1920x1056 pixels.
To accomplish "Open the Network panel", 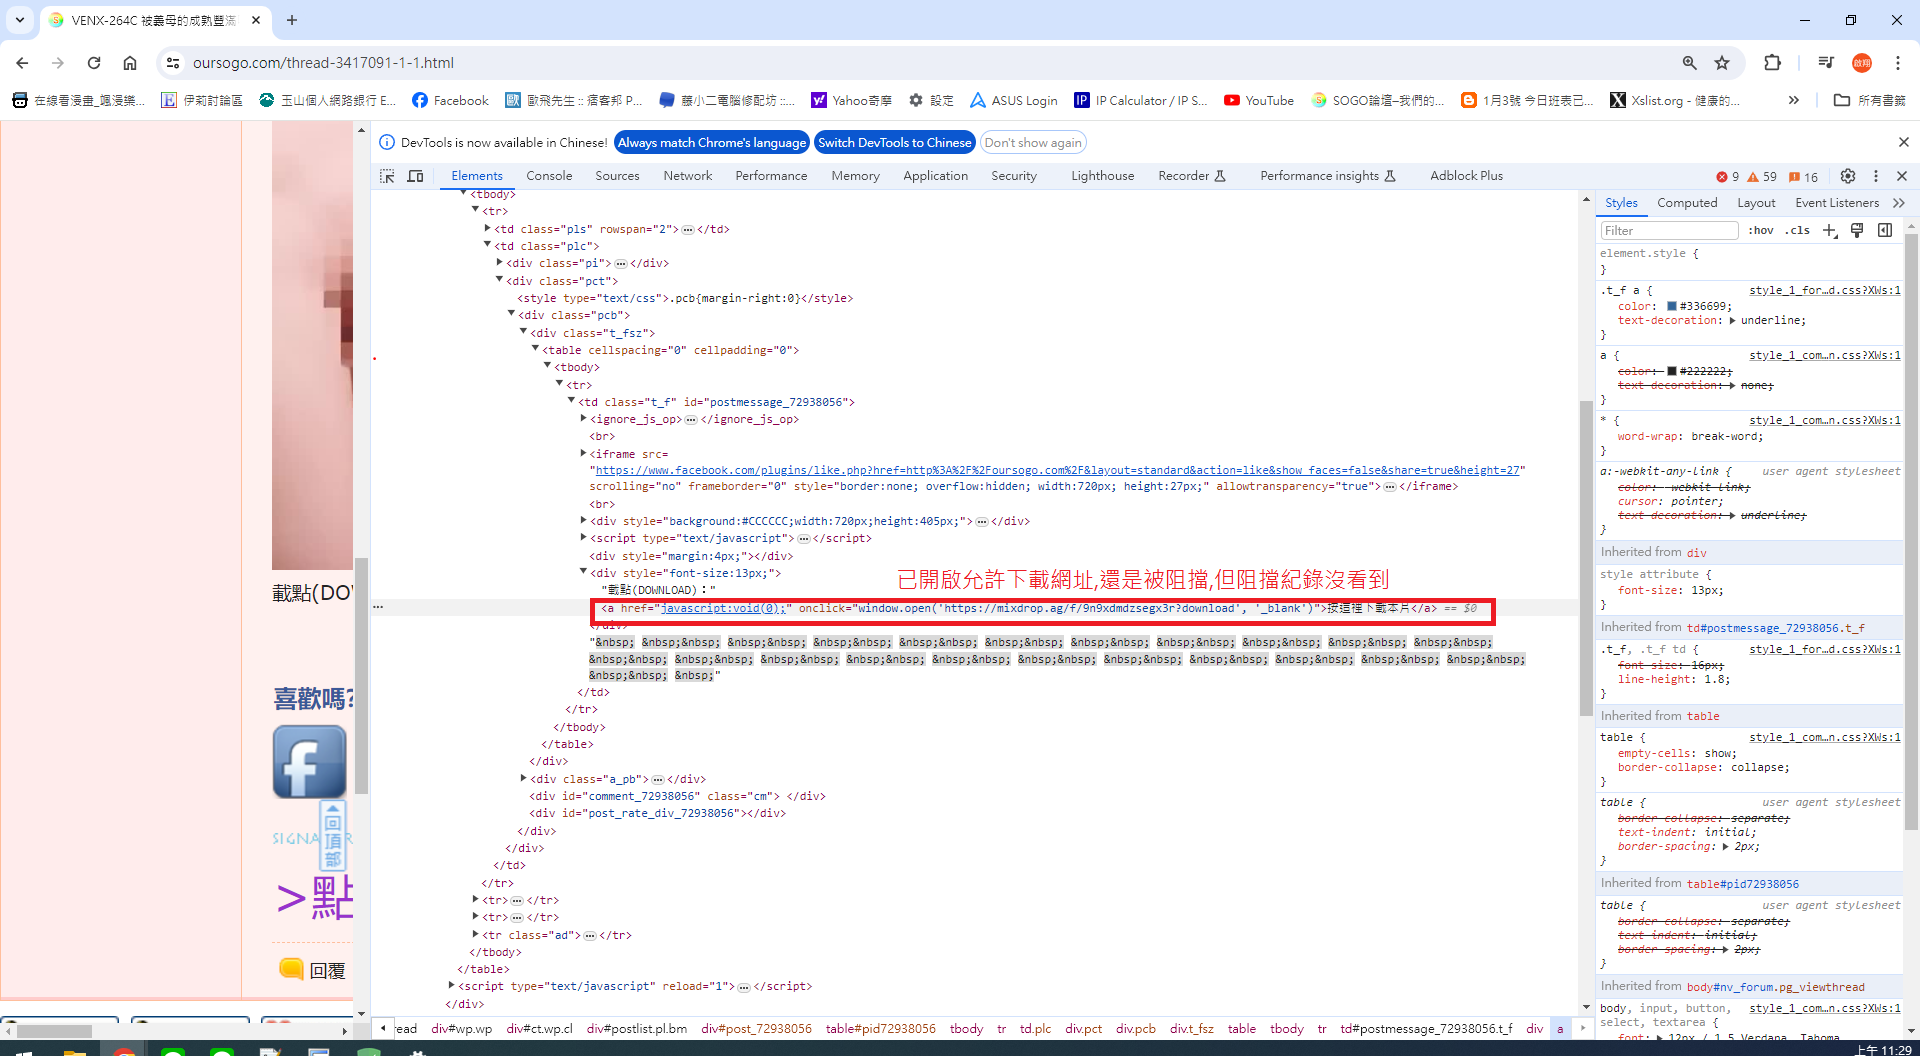I will click(x=687, y=175).
